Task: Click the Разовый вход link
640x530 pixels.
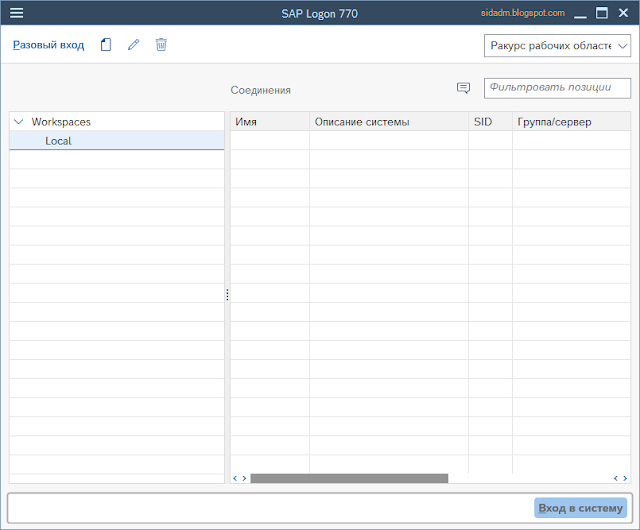Action: pos(49,45)
